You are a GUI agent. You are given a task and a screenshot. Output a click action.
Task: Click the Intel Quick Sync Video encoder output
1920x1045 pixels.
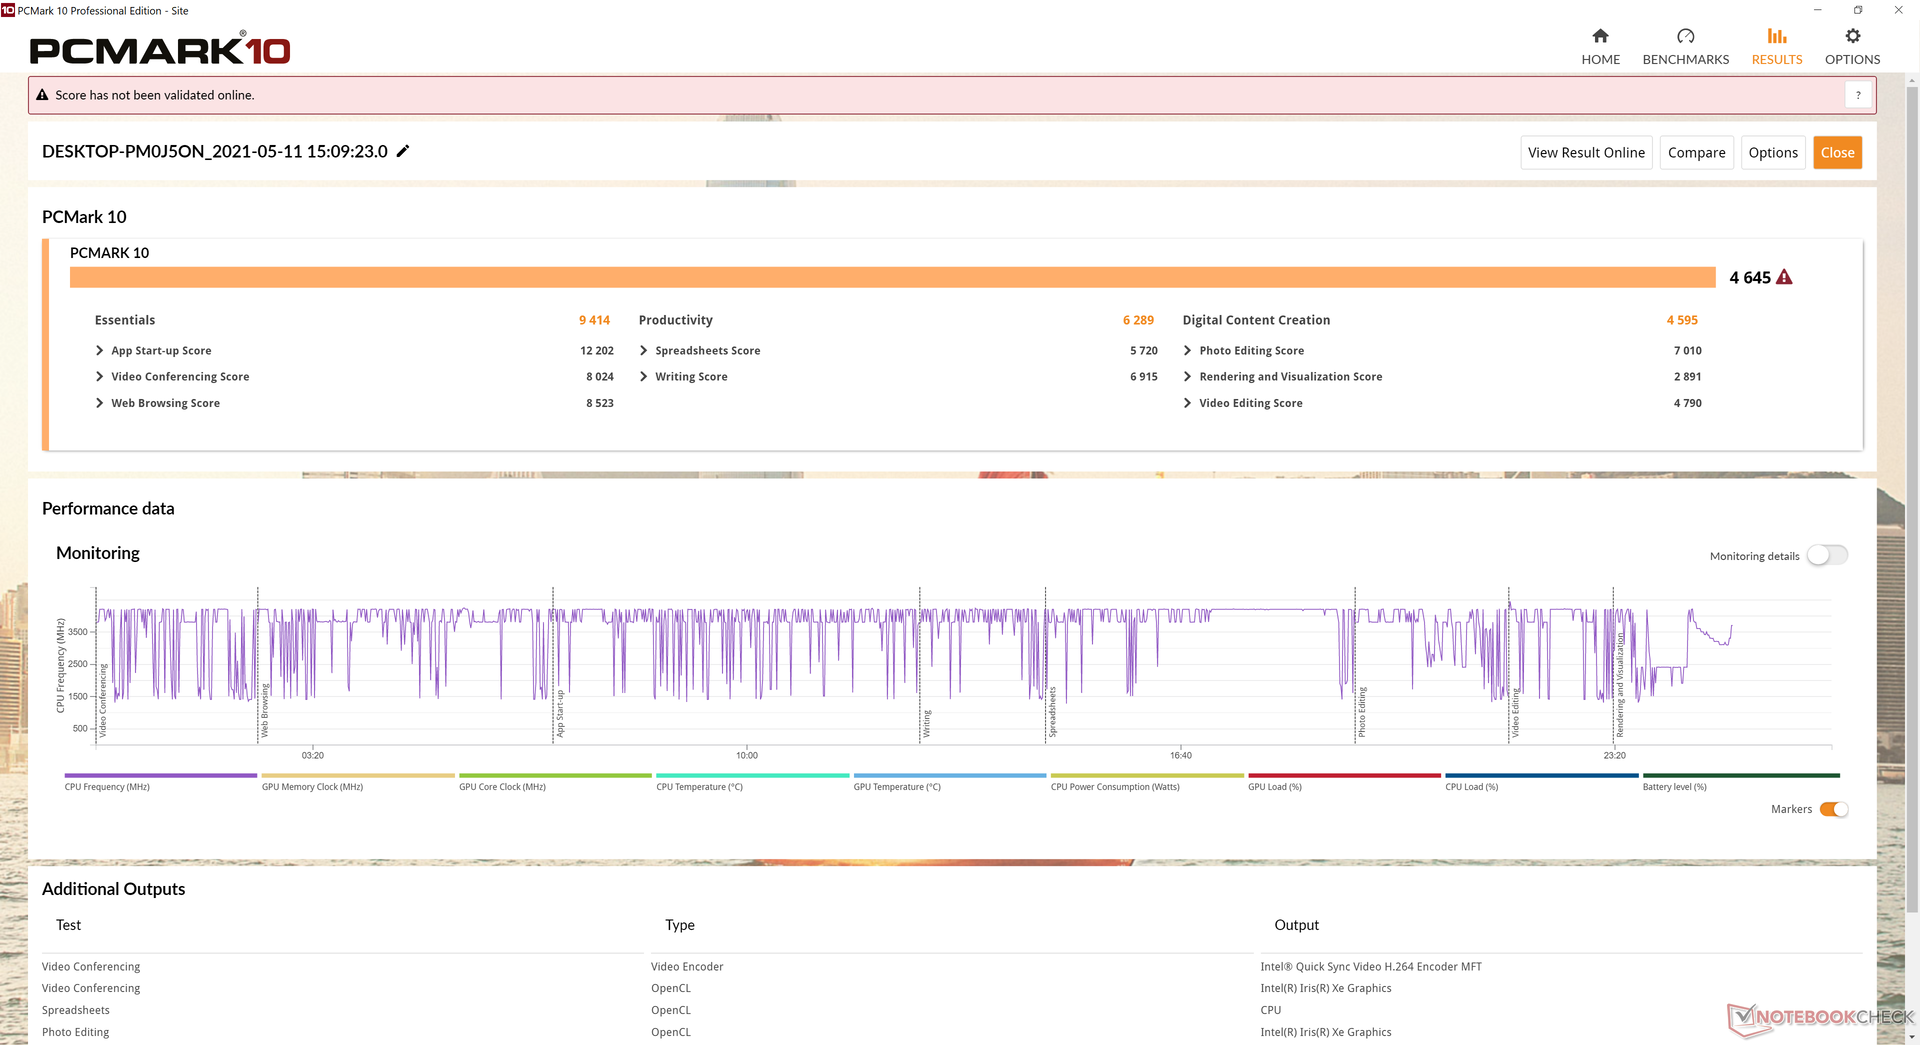[1371, 966]
